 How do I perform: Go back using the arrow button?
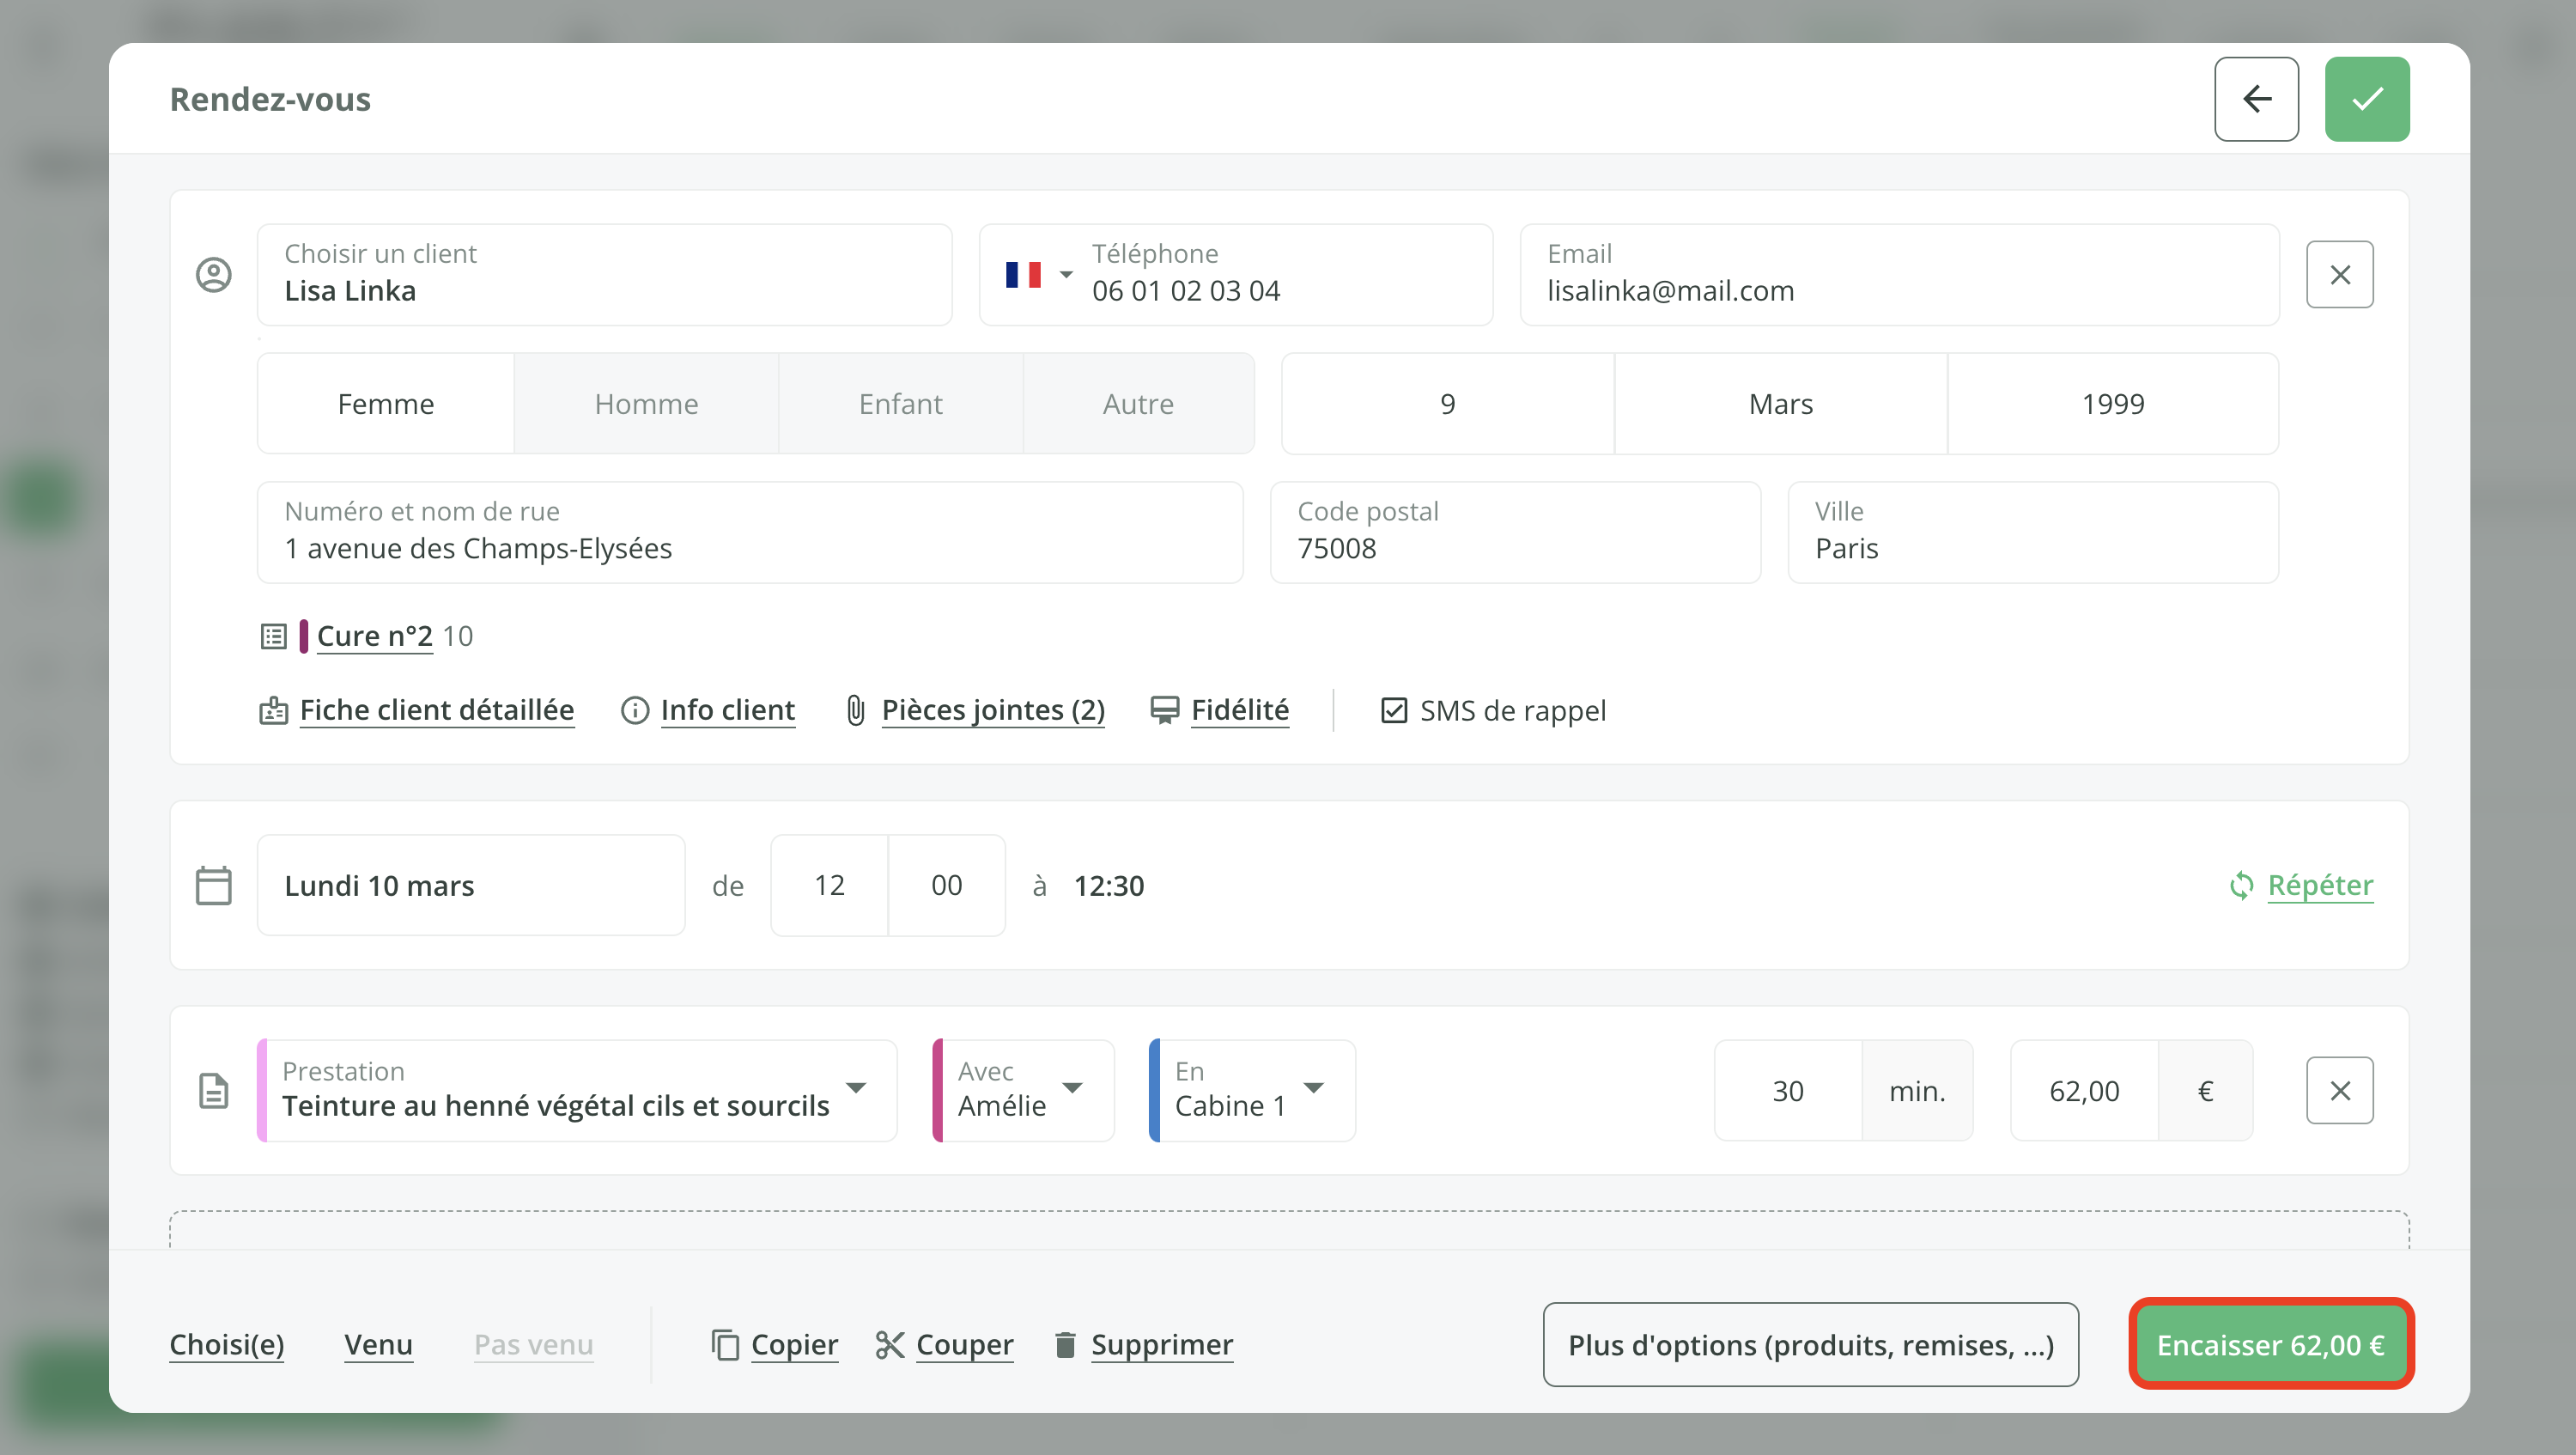pos(2256,98)
